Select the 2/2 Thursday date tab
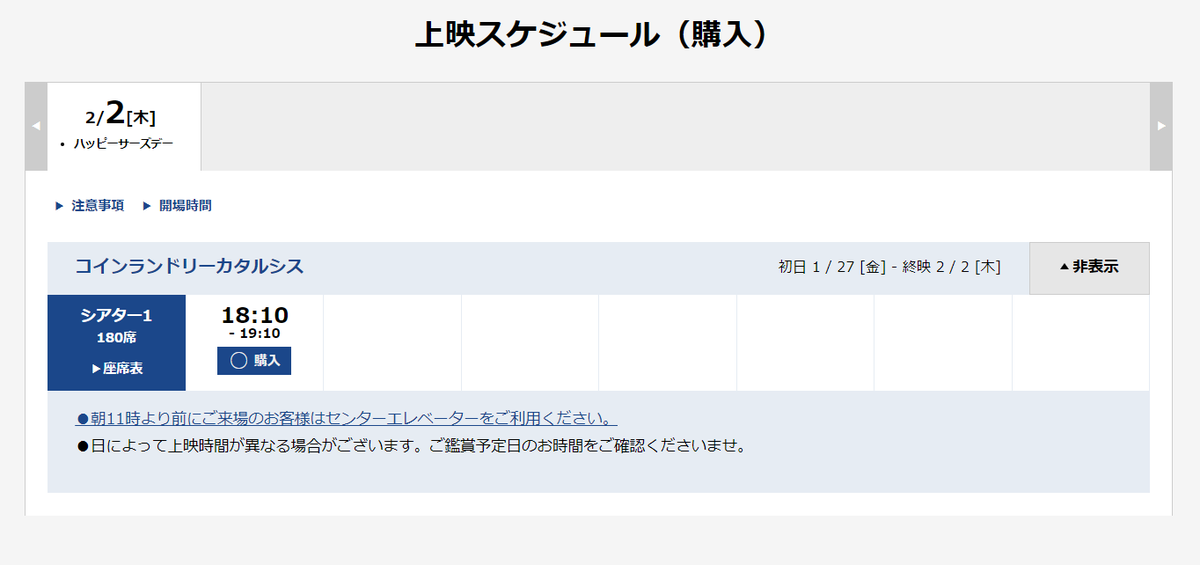Screen dimensions: 1200x565 click(x=124, y=126)
